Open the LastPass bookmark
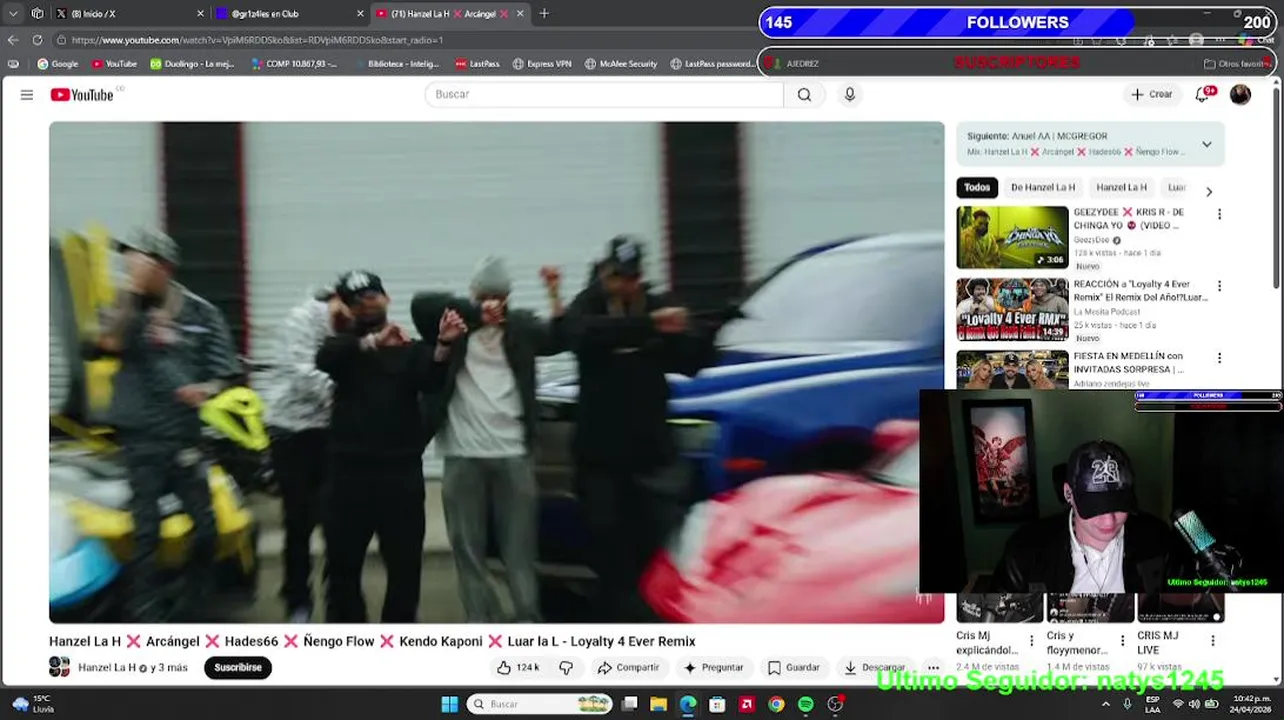 tap(477, 64)
